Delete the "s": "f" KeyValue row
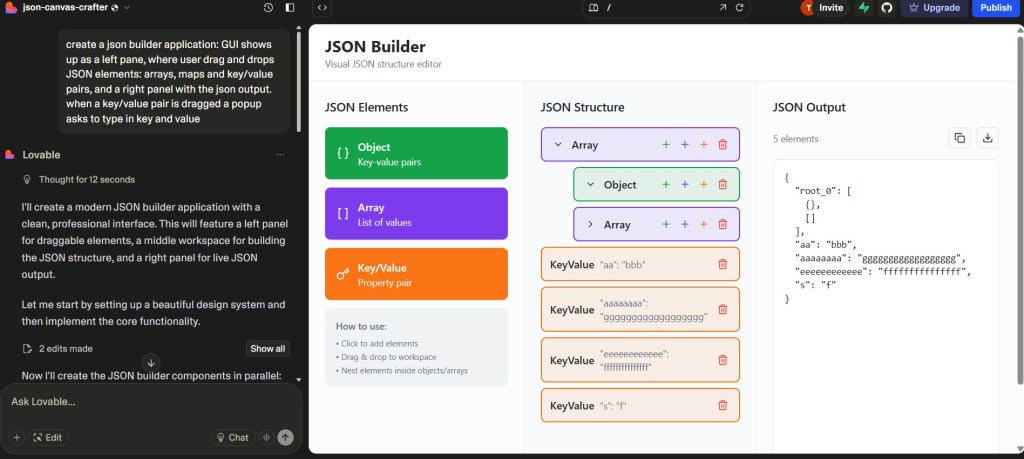The image size is (1024, 459). tap(722, 405)
